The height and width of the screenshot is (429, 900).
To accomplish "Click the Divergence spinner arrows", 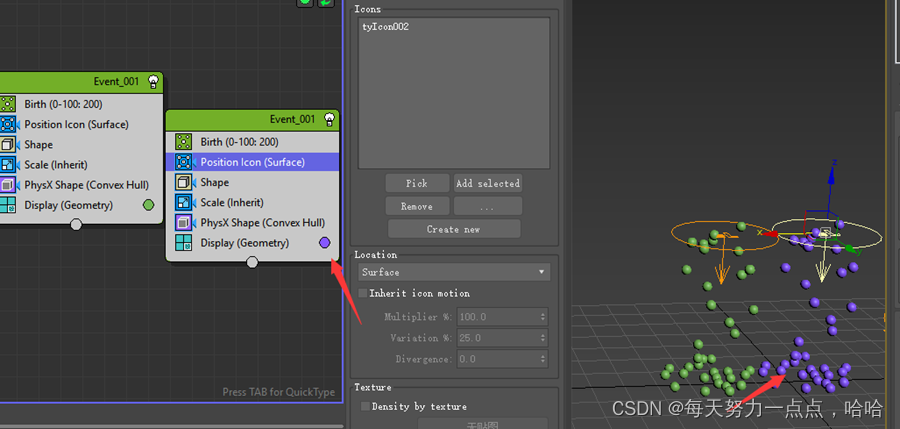I will tap(543, 359).
